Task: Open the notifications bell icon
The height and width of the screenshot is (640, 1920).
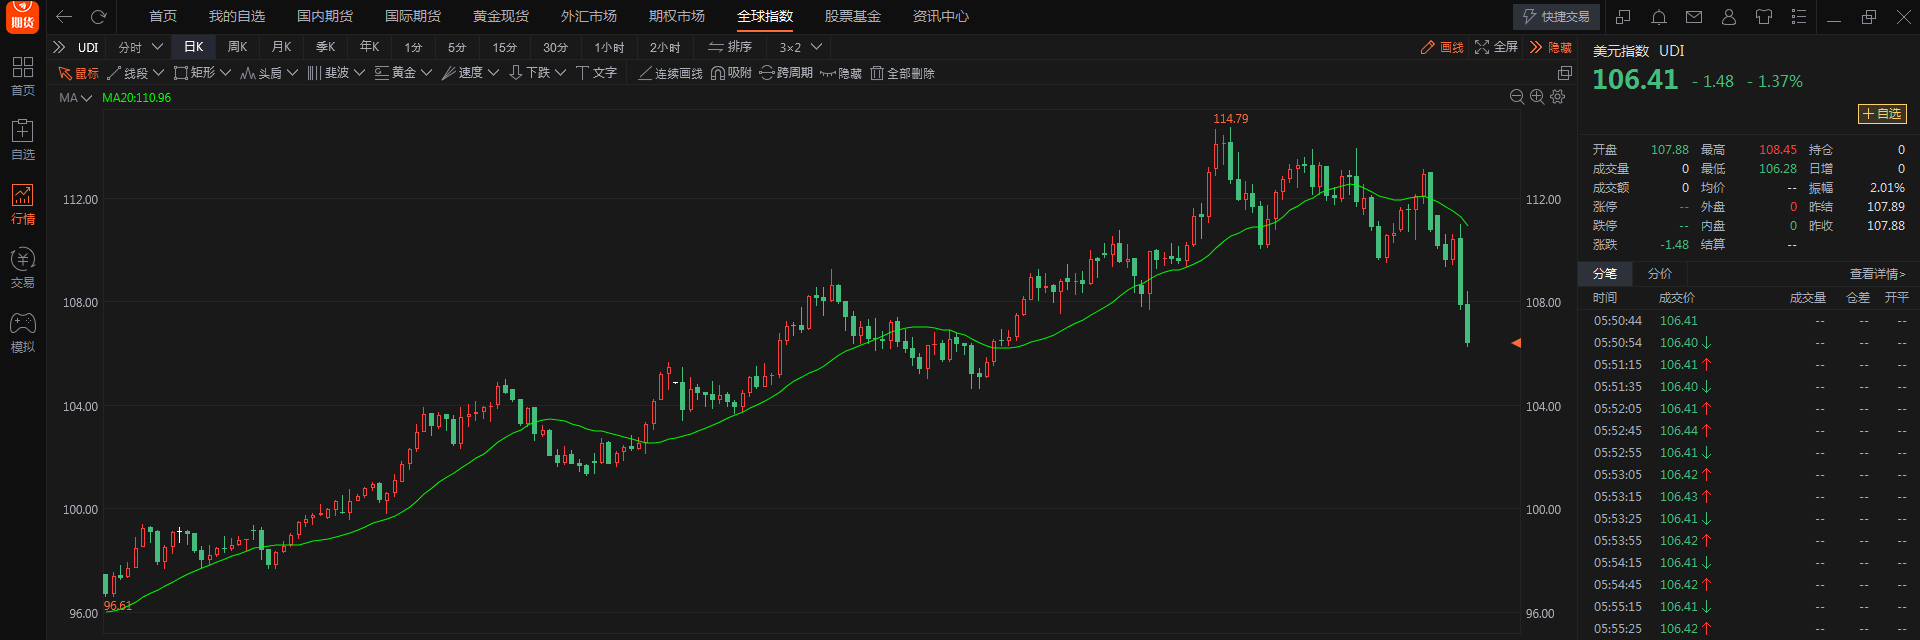Action: pyautogui.click(x=1658, y=17)
